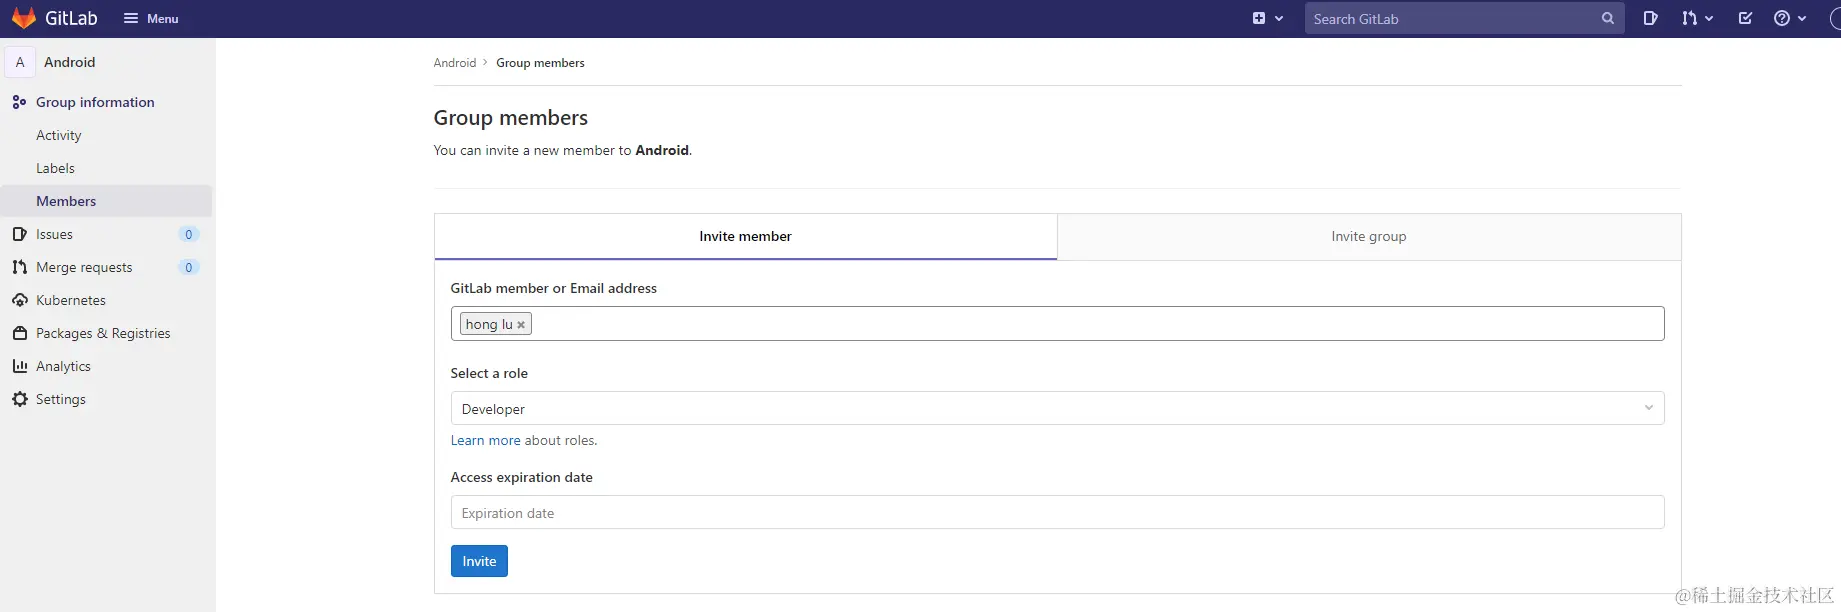
Task: Focus the Expiration date field
Action: point(1057,512)
